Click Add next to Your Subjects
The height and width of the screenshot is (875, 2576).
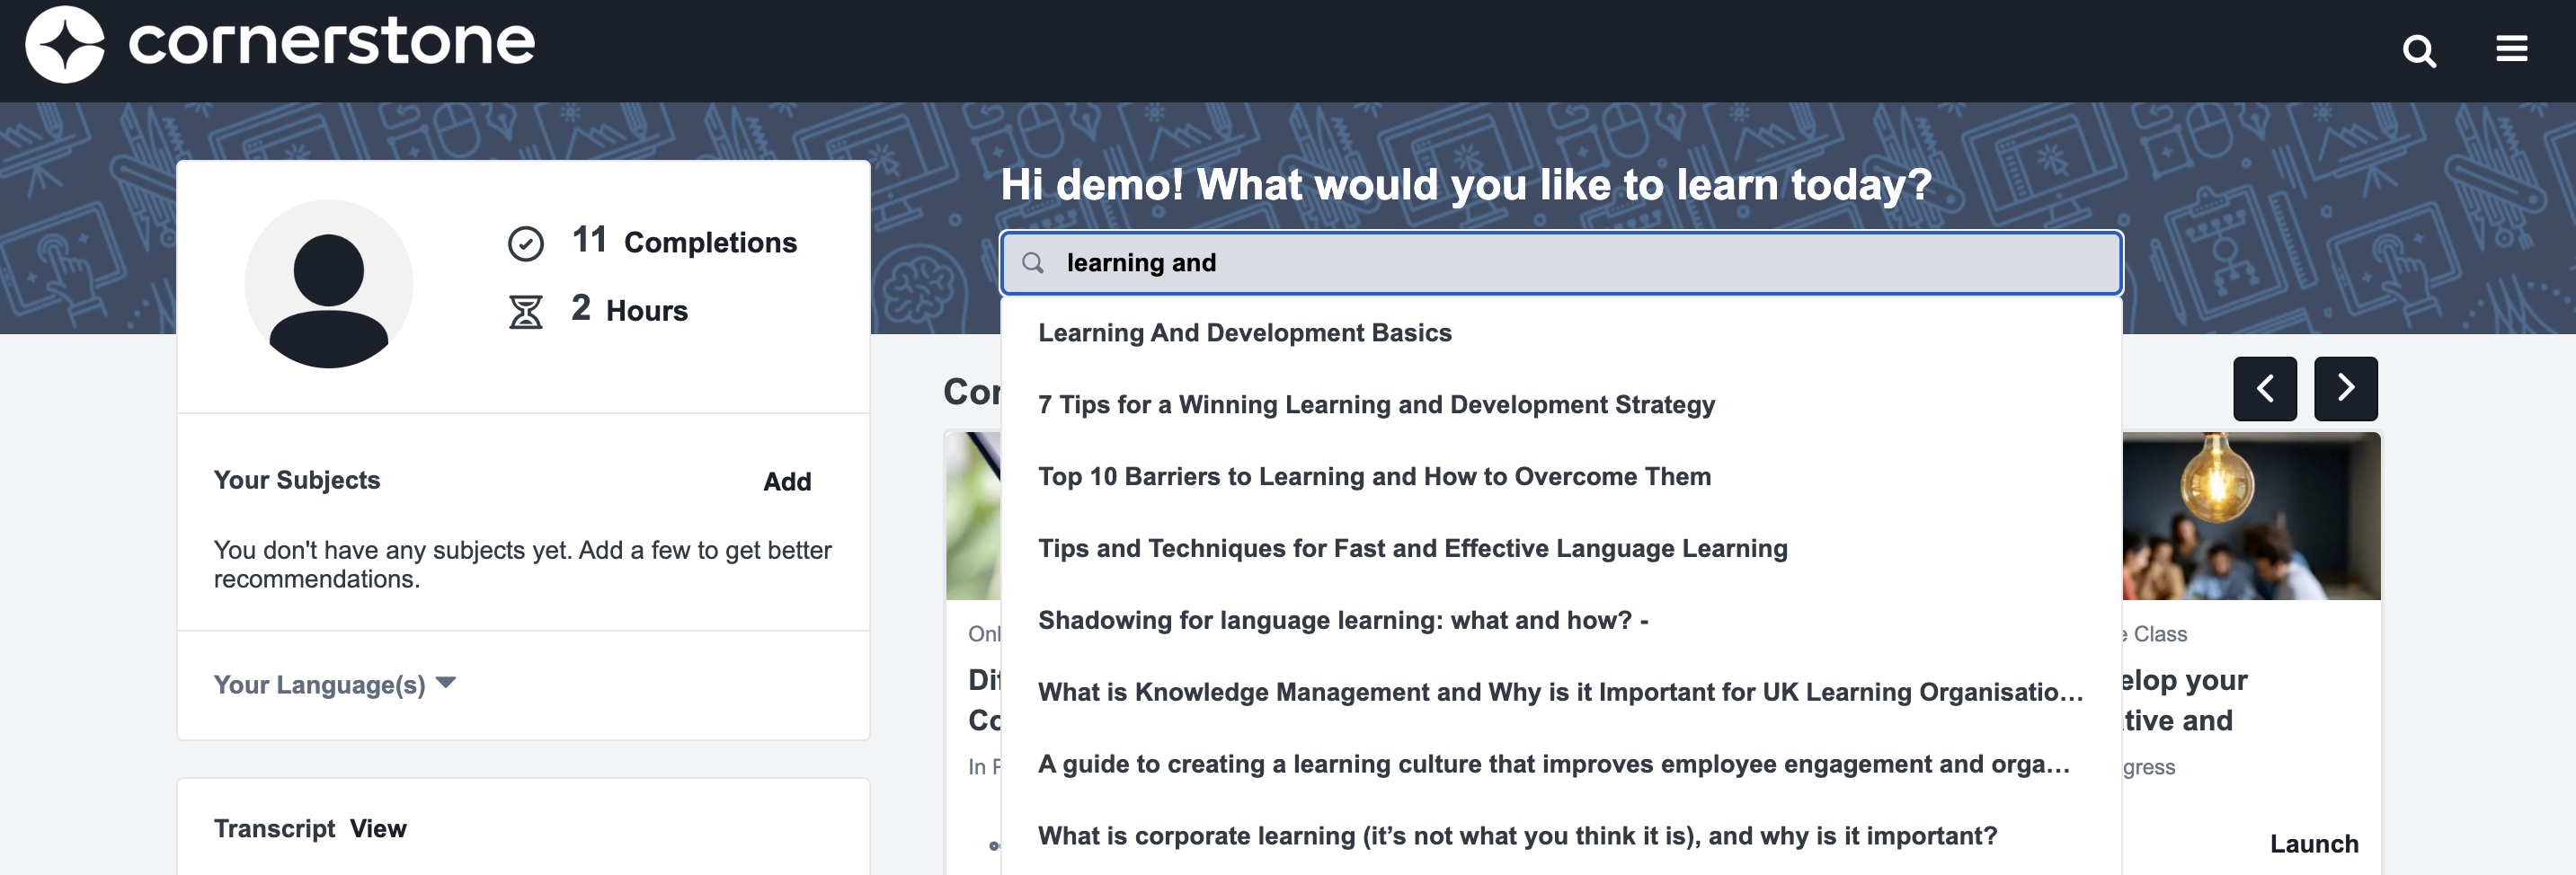(x=787, y=482)
